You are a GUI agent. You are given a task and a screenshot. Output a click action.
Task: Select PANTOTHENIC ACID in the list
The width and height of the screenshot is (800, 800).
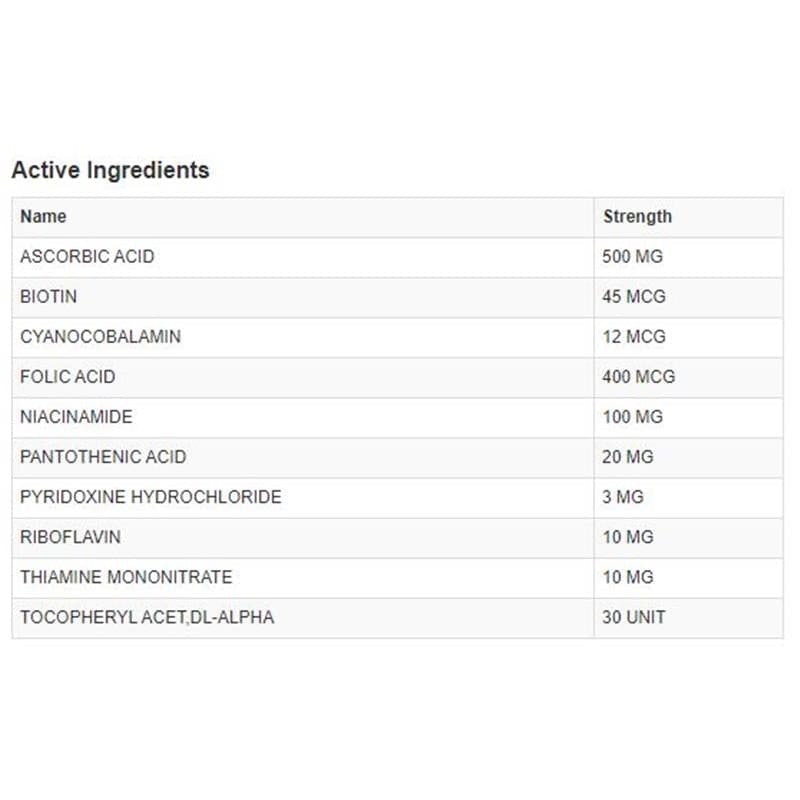pos(104,457)
